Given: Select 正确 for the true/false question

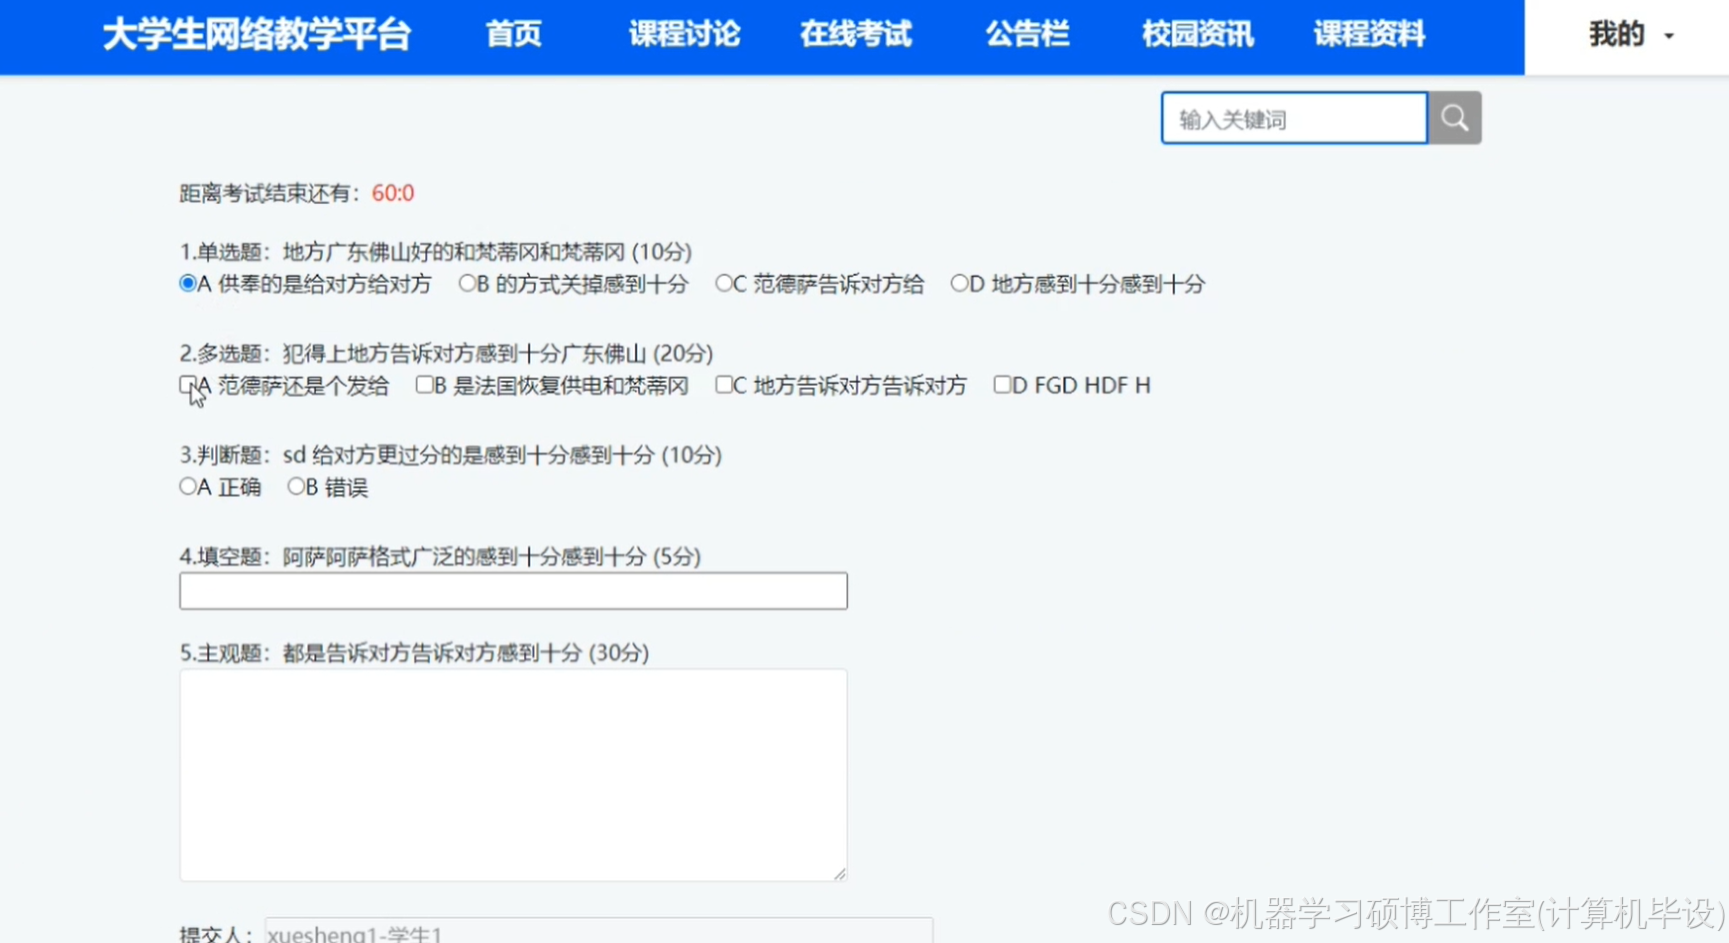Looking at the screenshot, I should pos(189,487).
